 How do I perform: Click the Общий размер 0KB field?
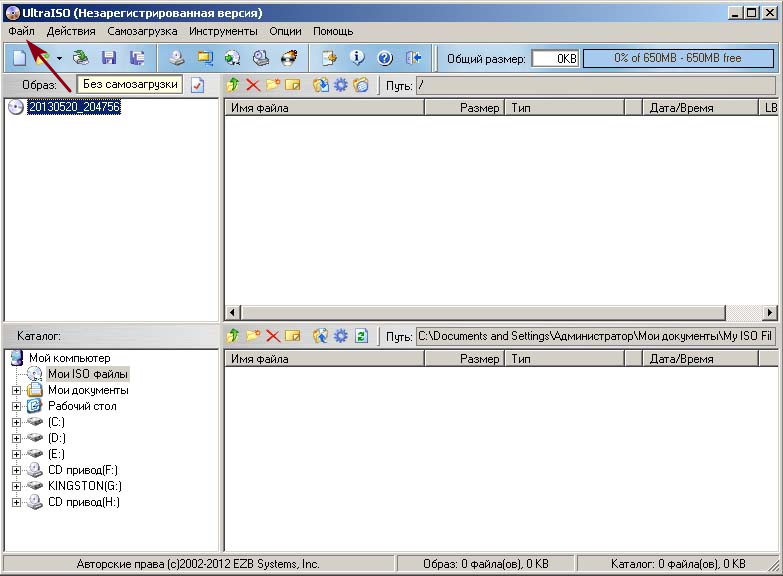click(554, 58)
